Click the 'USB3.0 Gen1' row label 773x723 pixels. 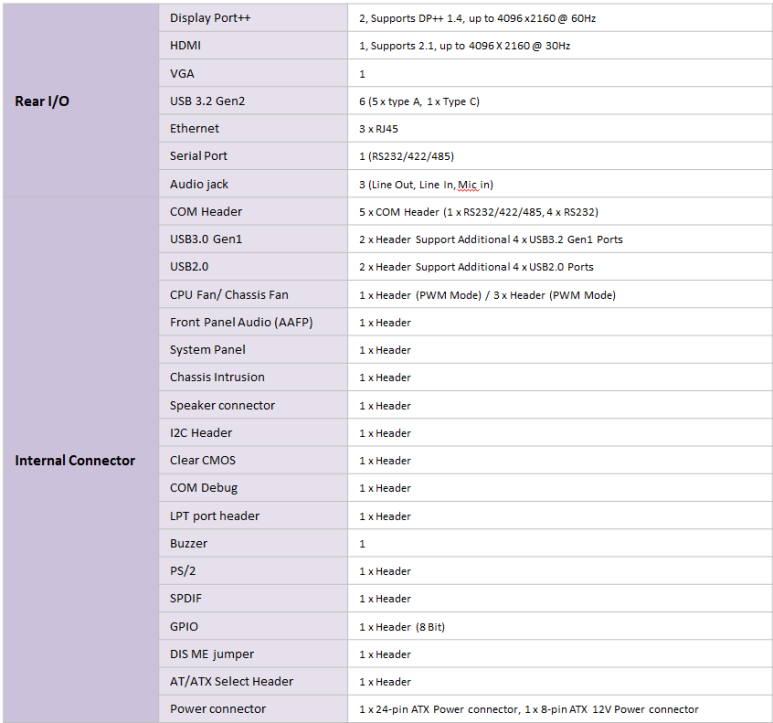(206, 239)
